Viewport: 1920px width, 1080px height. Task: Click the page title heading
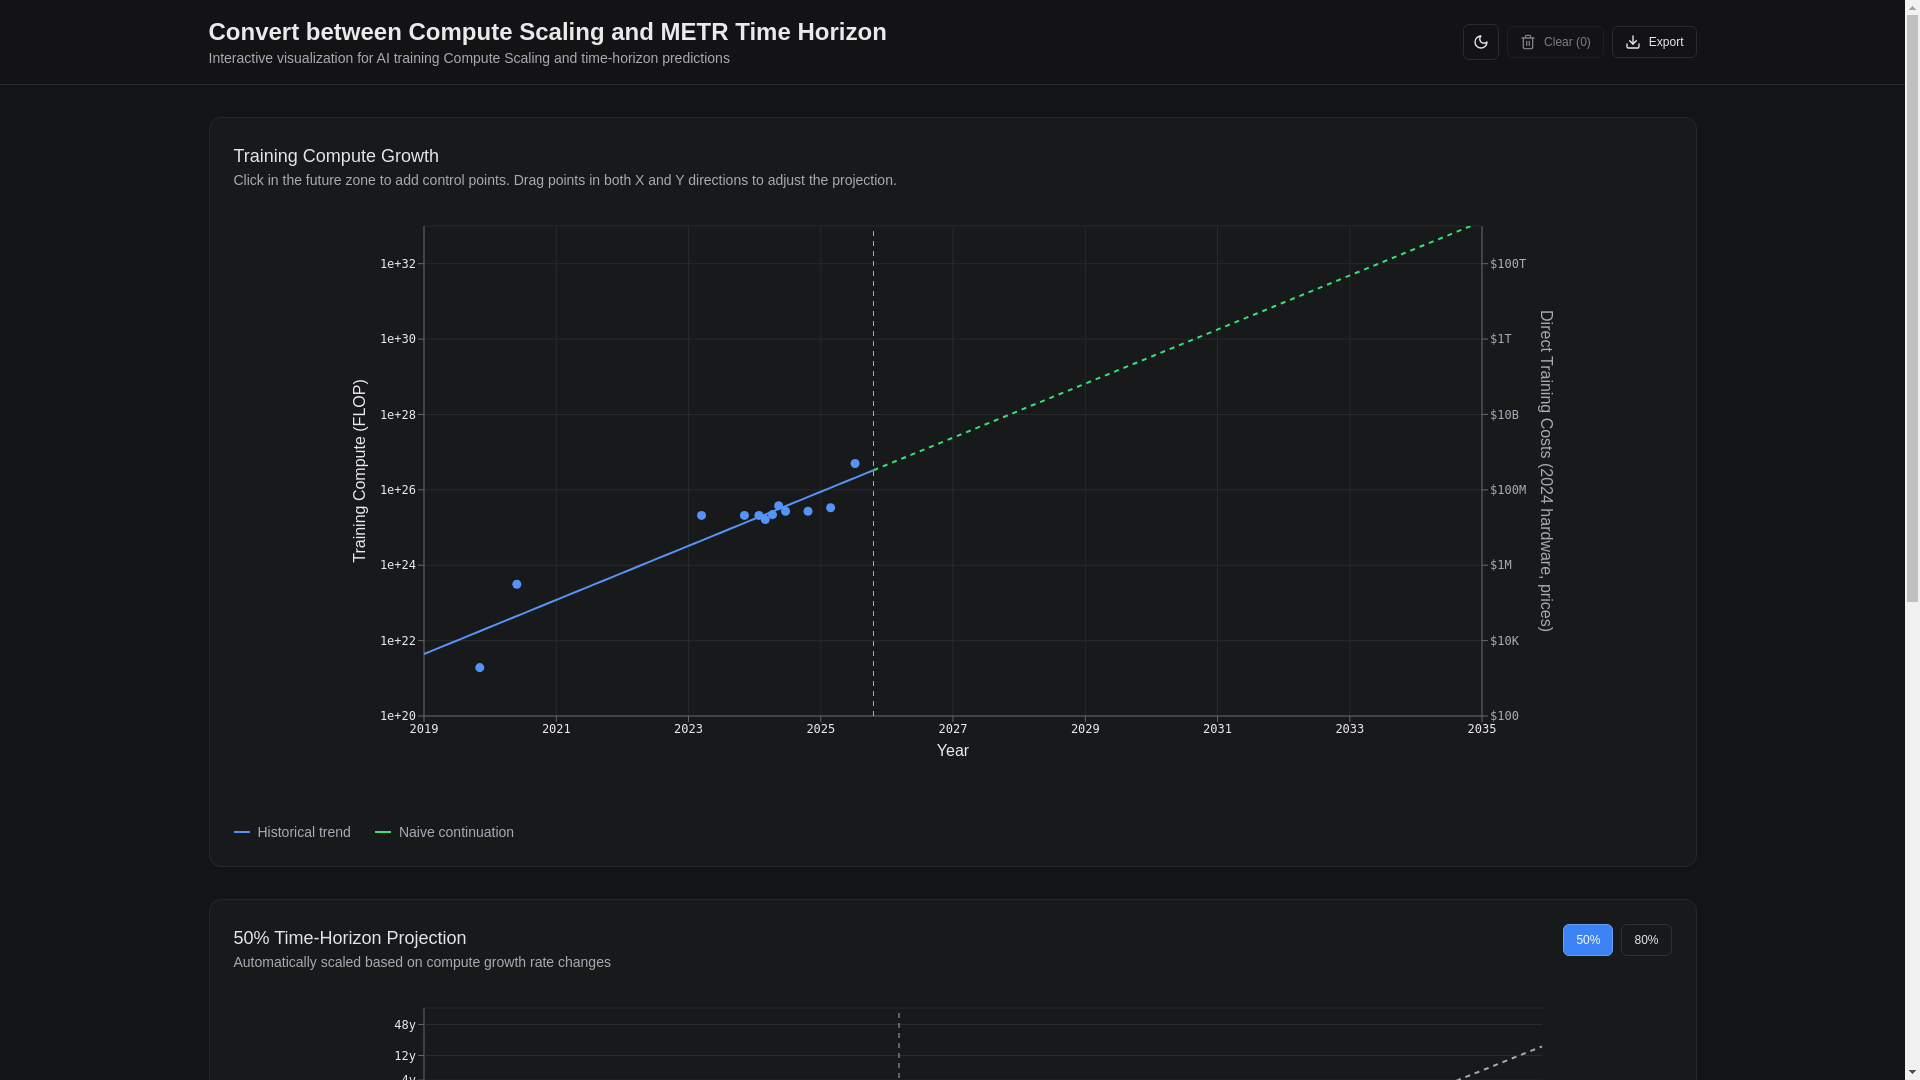(547, 32)
